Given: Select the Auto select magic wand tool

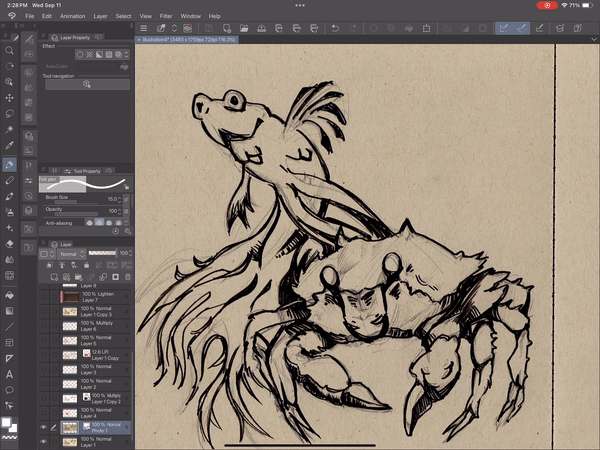Looking at the screenshot, I should 10,130.
